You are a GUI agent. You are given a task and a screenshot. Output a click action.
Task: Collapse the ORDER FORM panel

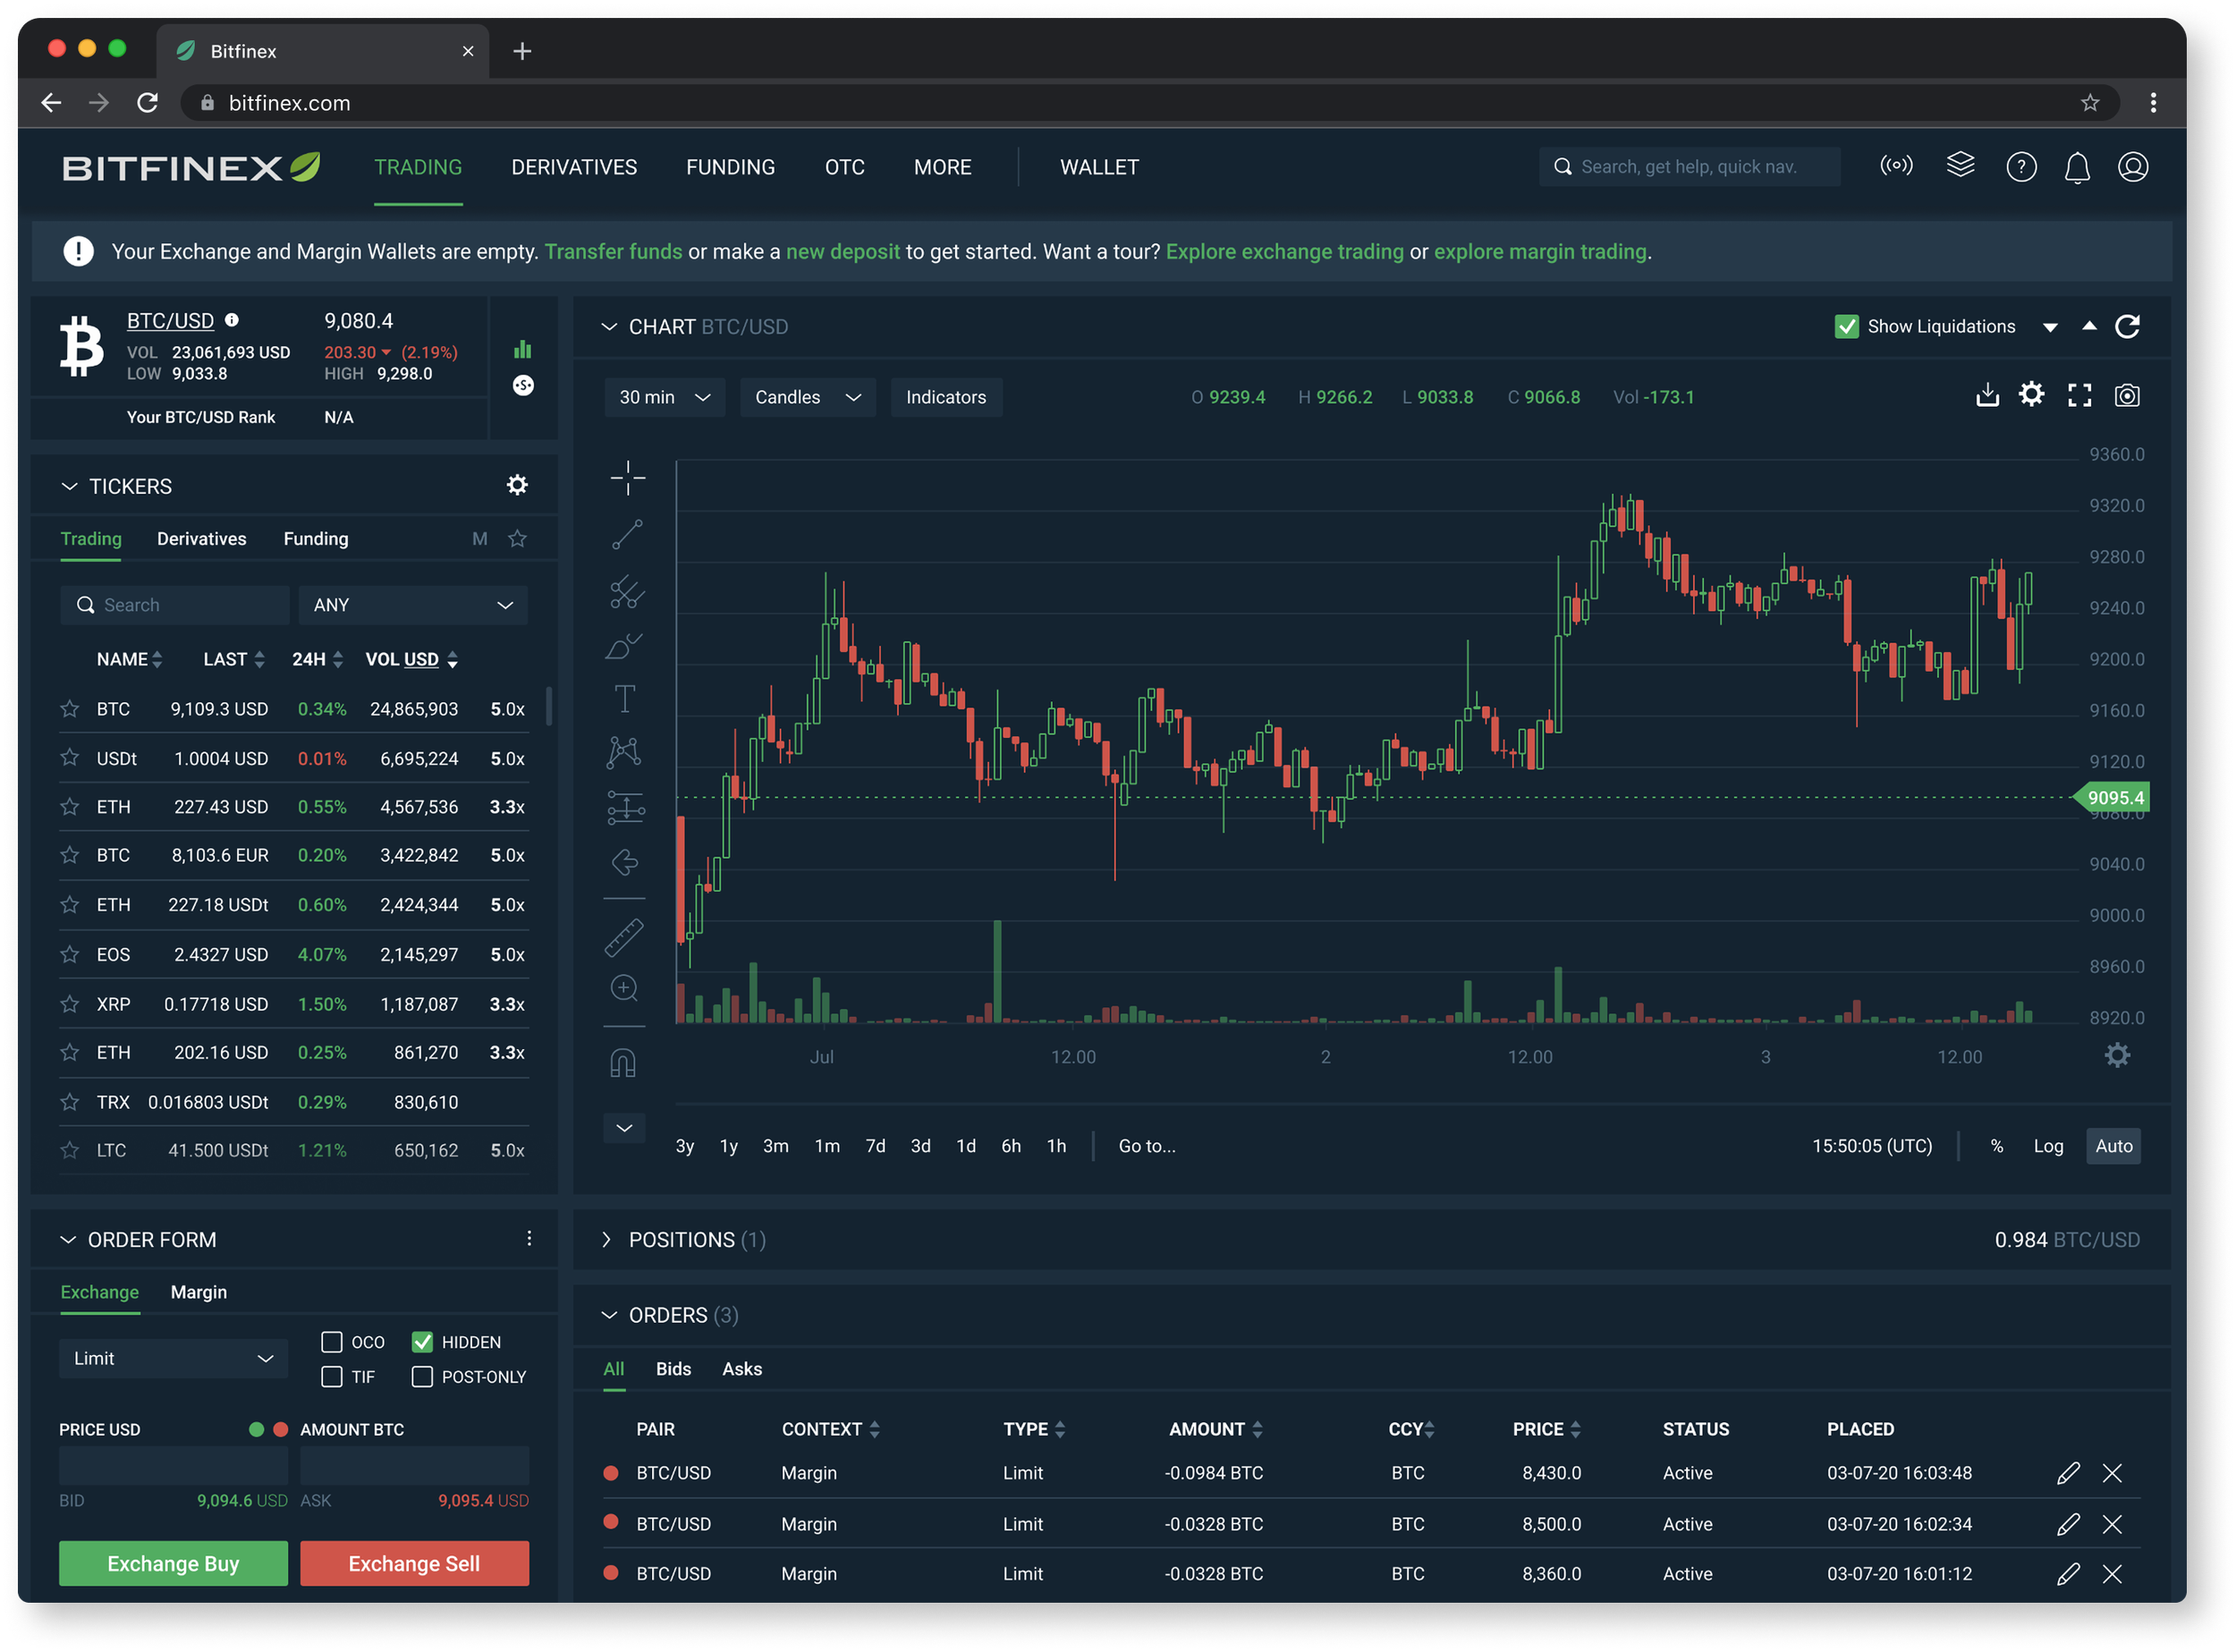click(68, 1240)
